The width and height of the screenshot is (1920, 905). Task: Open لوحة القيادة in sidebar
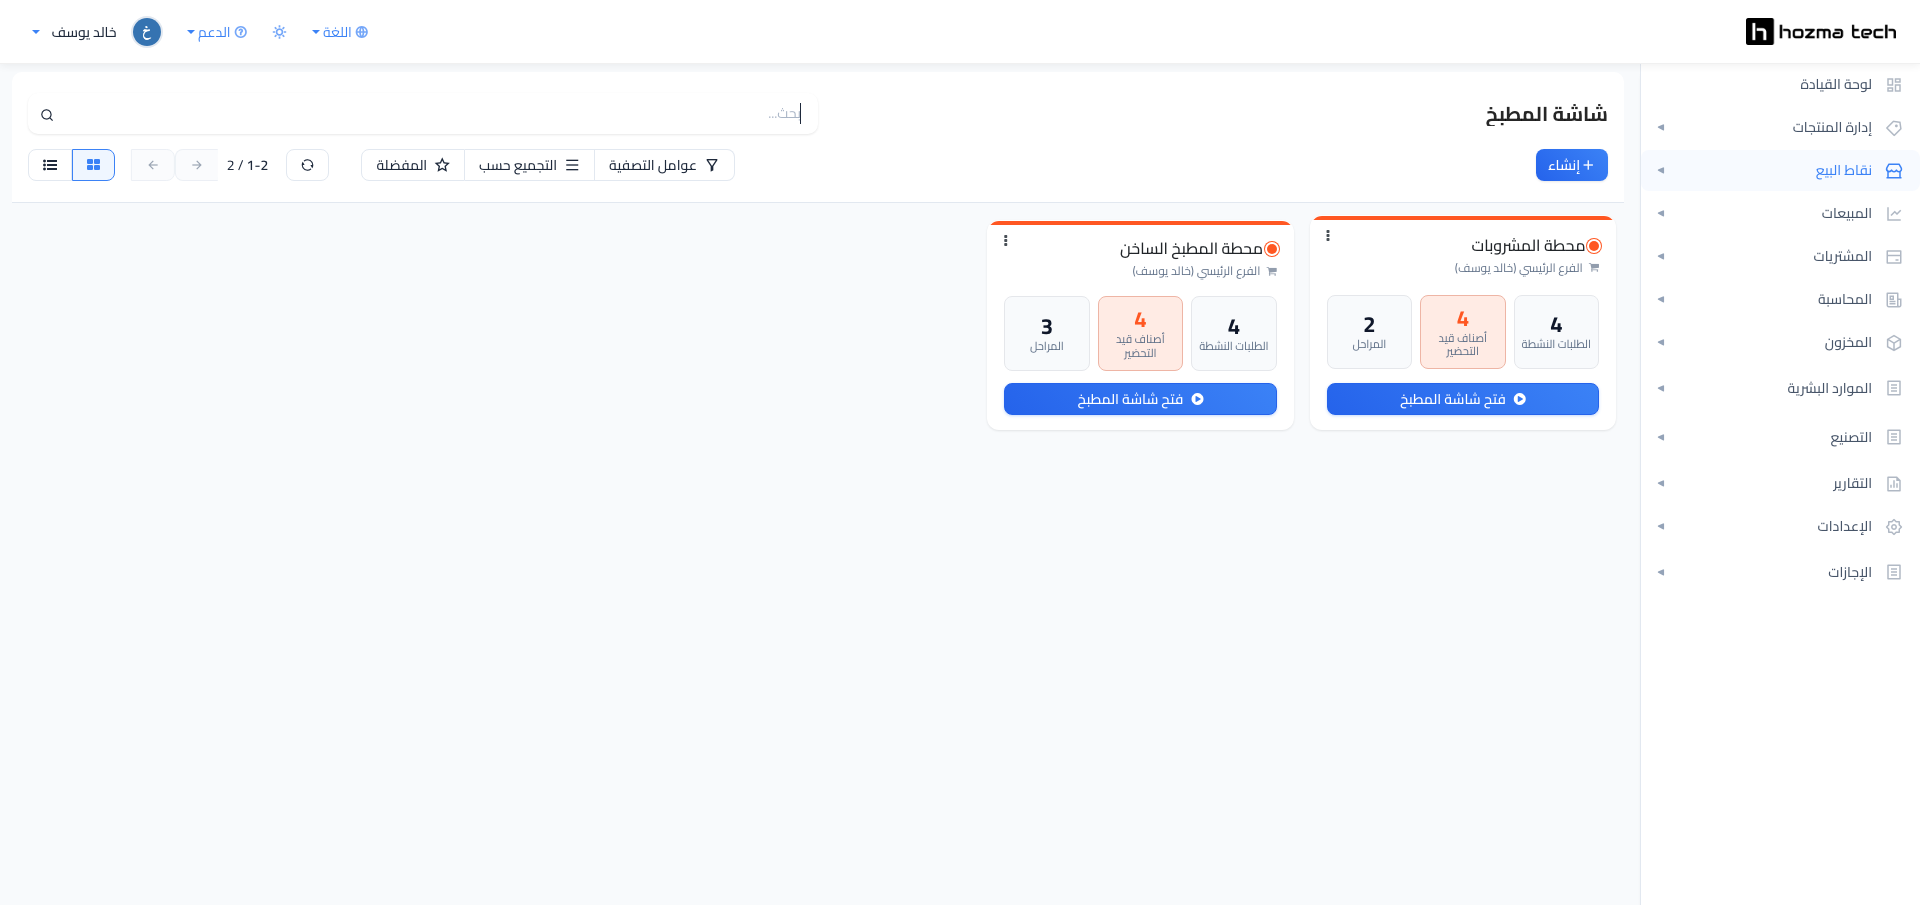[1780, 85]
